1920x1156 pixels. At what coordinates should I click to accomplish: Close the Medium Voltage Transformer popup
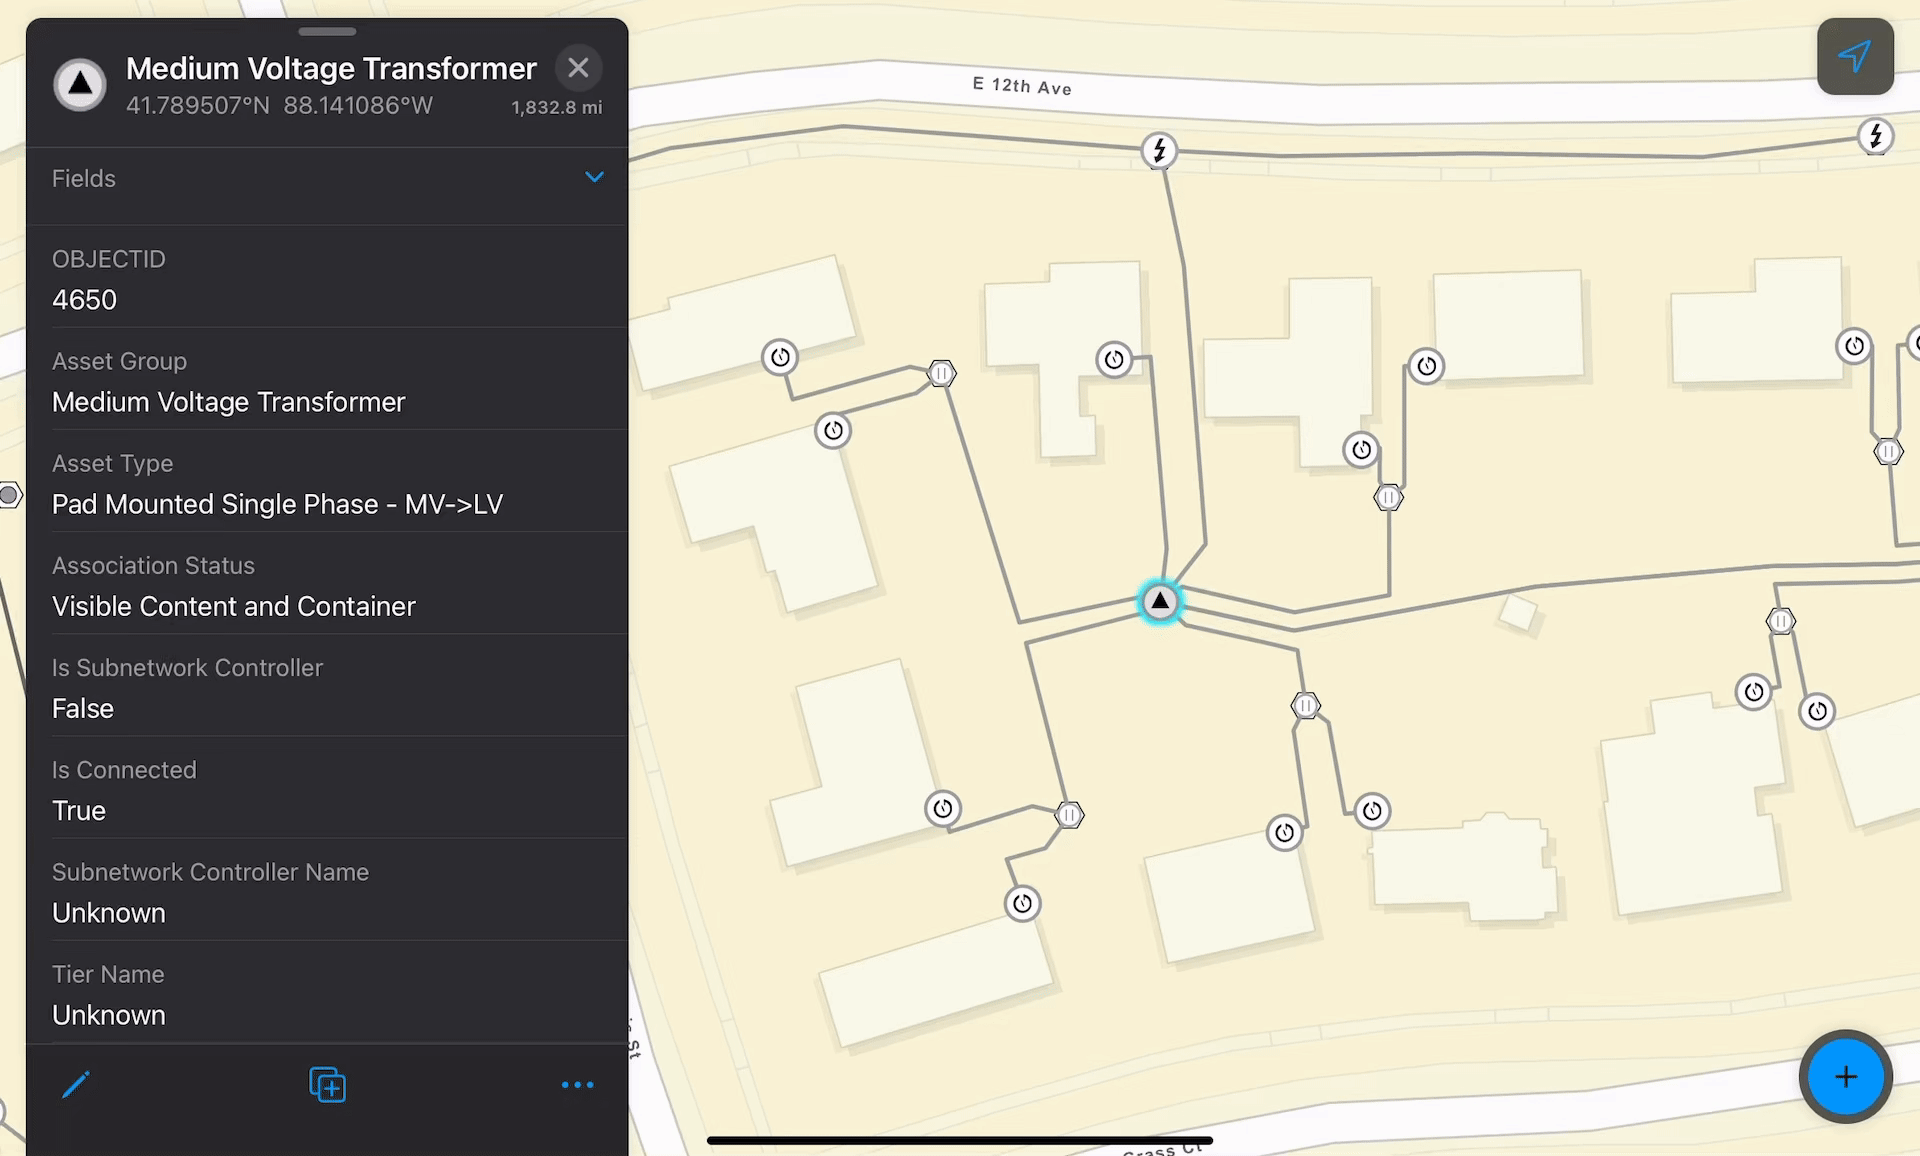tap(578, 67)
